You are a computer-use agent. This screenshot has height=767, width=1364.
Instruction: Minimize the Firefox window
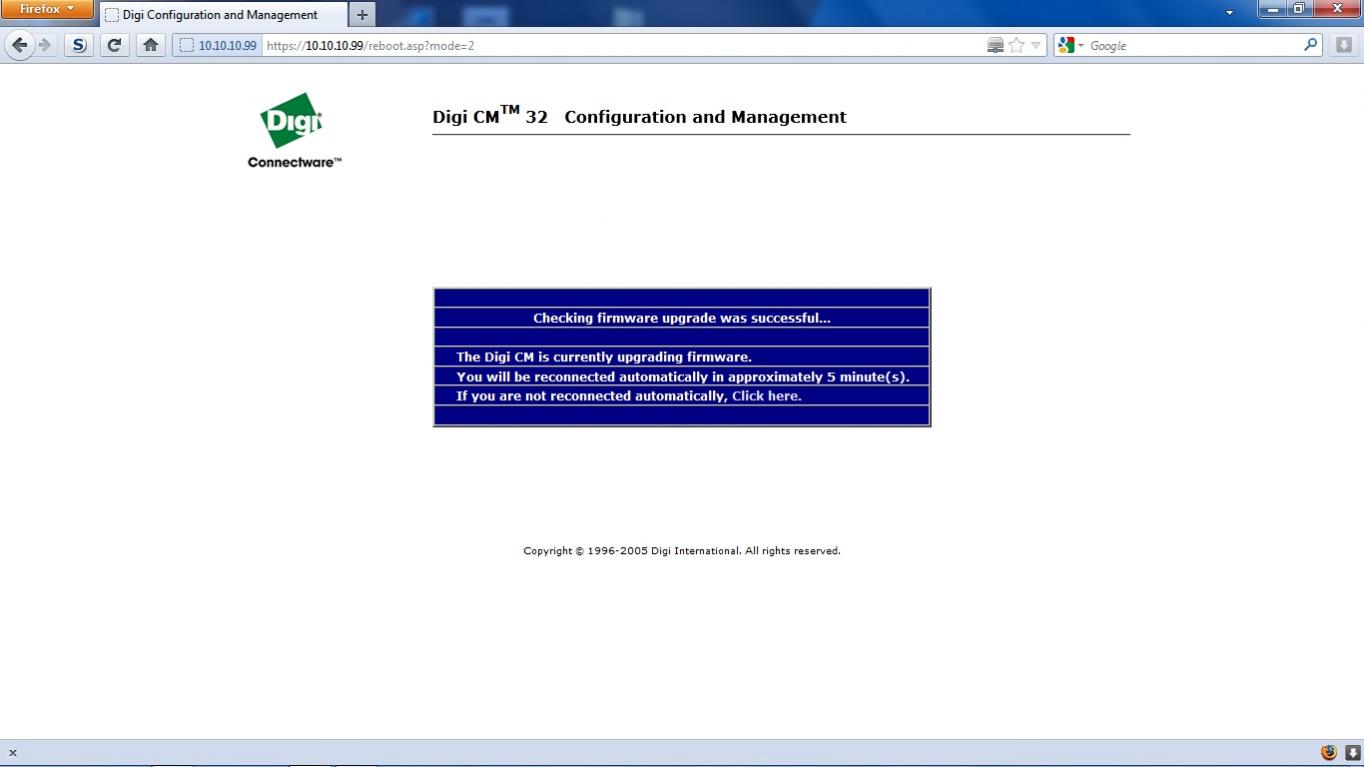[1273, 9]
